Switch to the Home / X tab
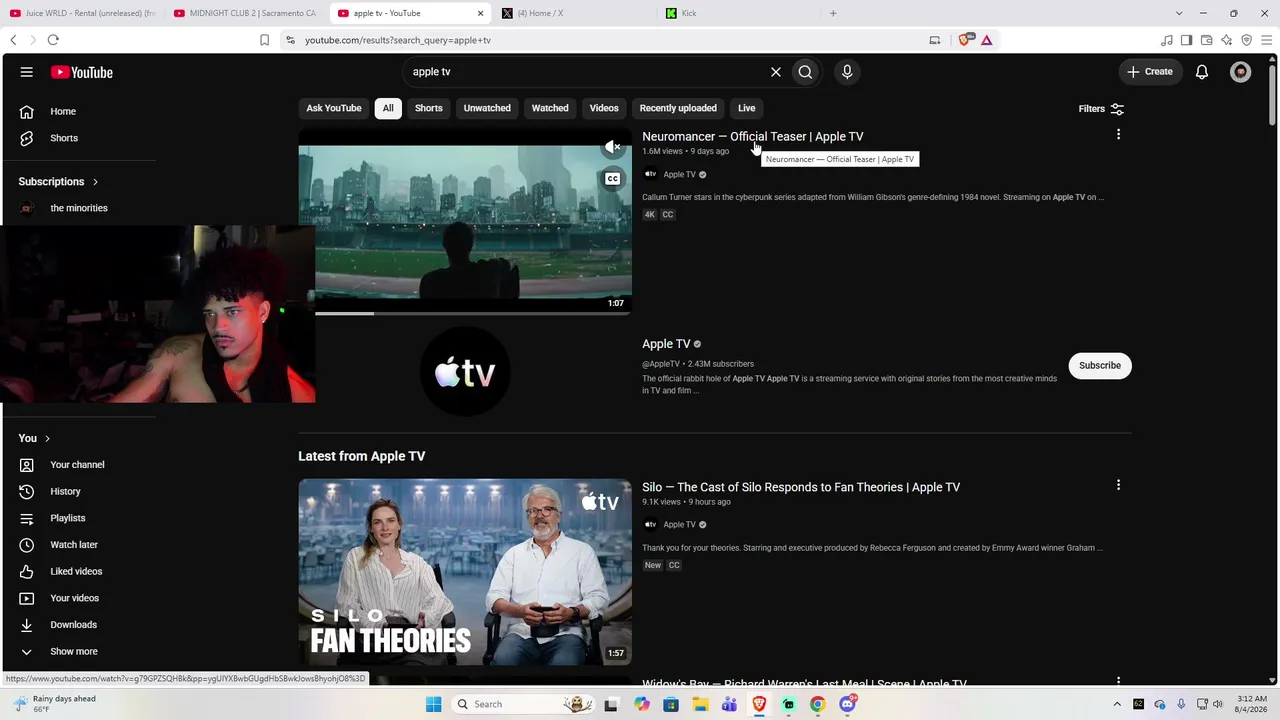 [573, 13]
